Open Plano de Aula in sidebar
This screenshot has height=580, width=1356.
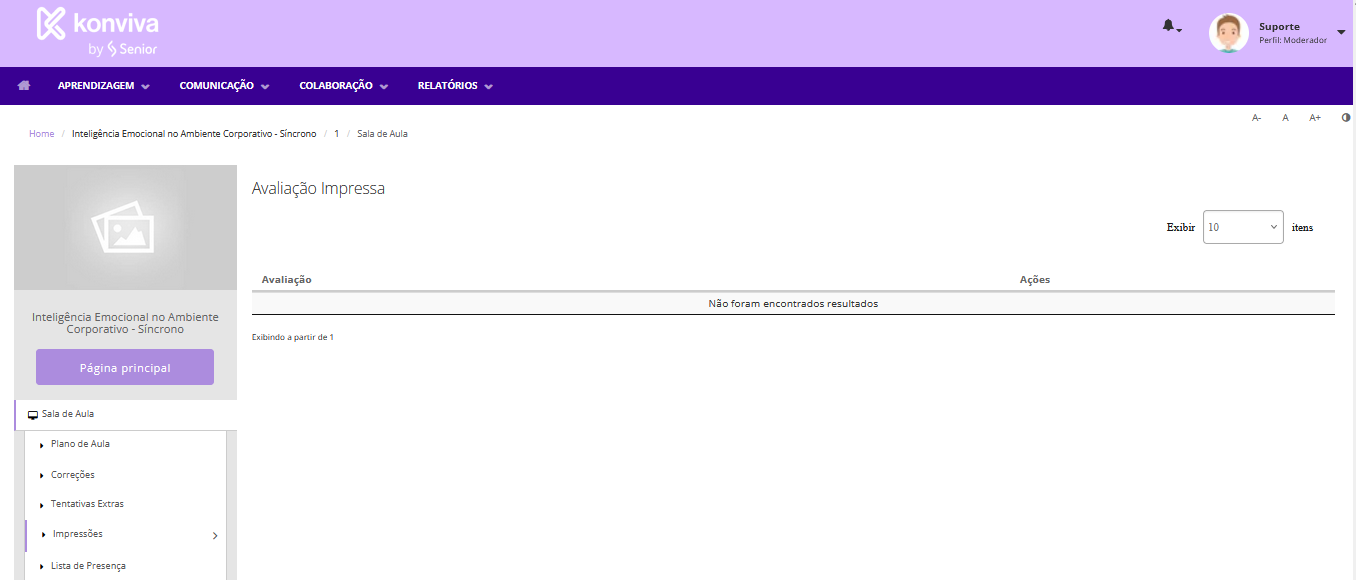80,444
